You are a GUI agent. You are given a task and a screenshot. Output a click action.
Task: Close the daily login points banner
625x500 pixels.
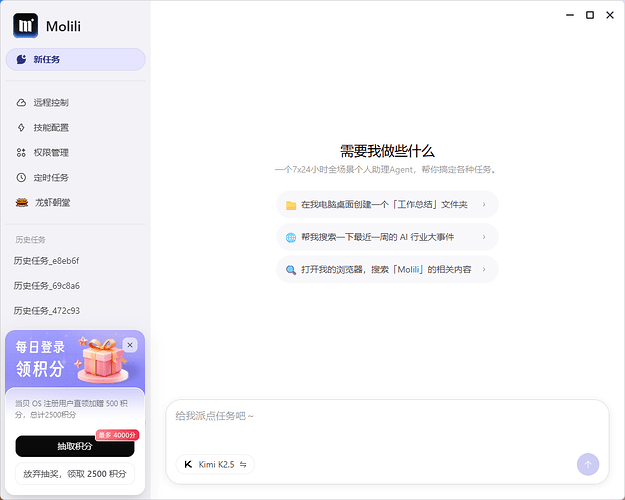pyautogui.click(x=130, y=345)
